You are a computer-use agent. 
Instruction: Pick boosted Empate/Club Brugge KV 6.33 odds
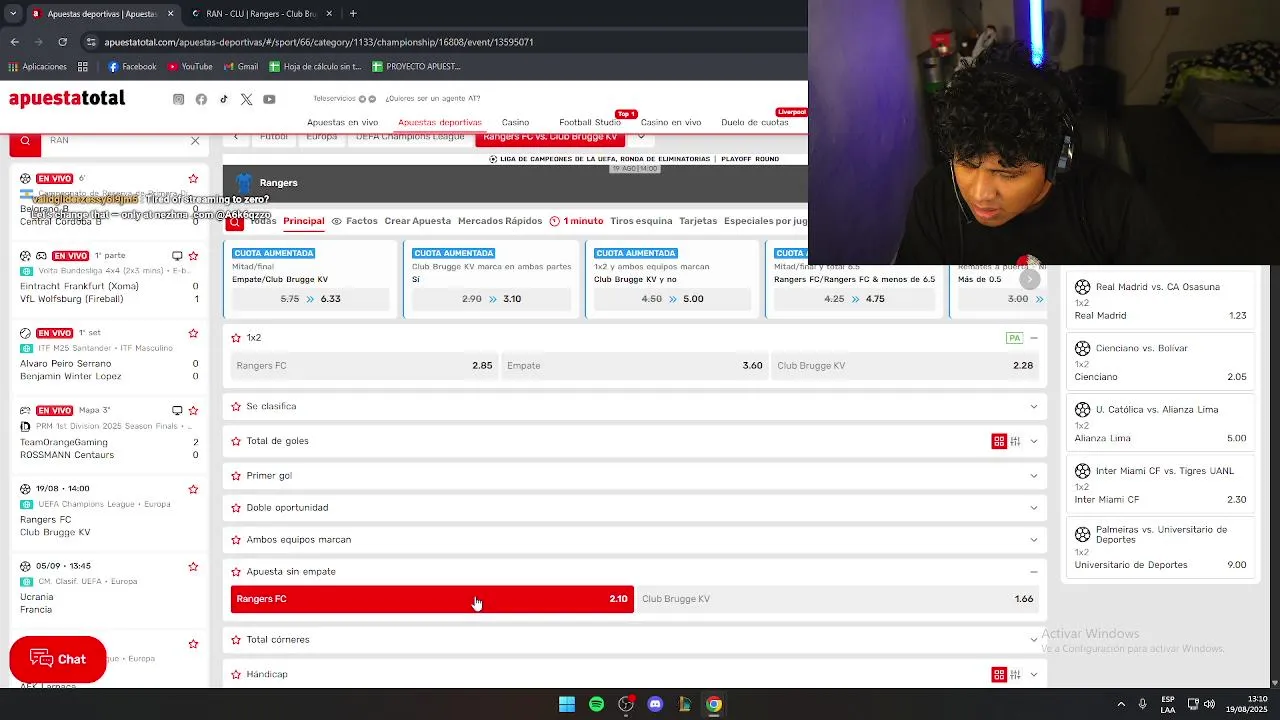[310, 299]
